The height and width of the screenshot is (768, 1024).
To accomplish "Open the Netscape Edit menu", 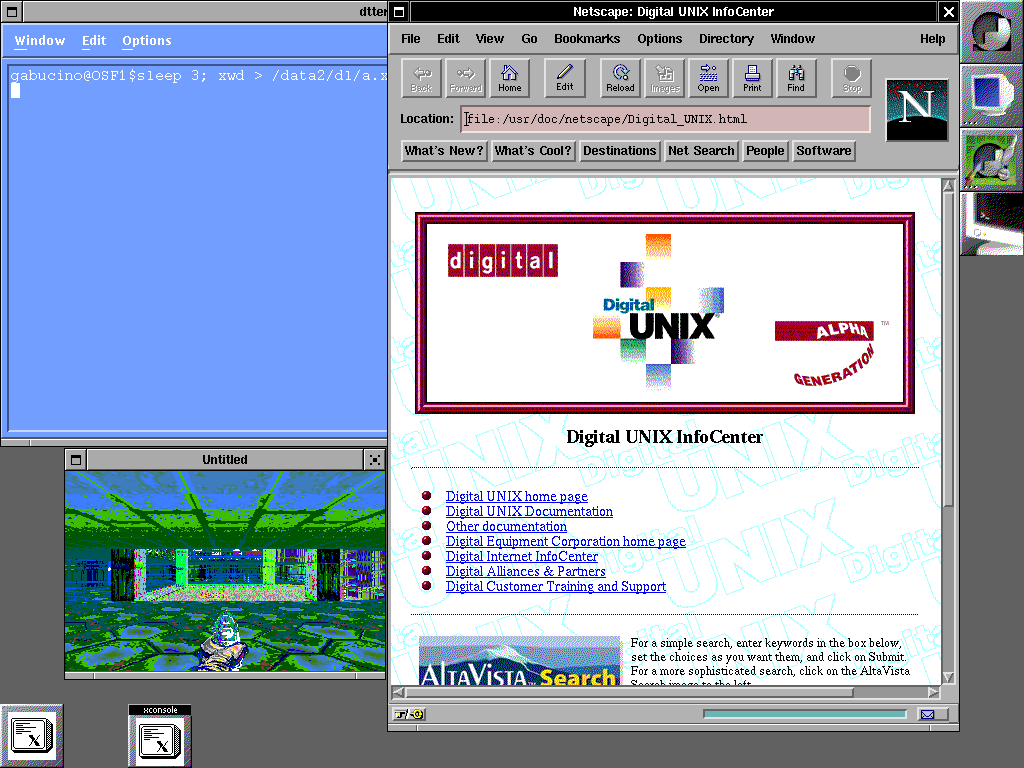I will click(448, 39).
